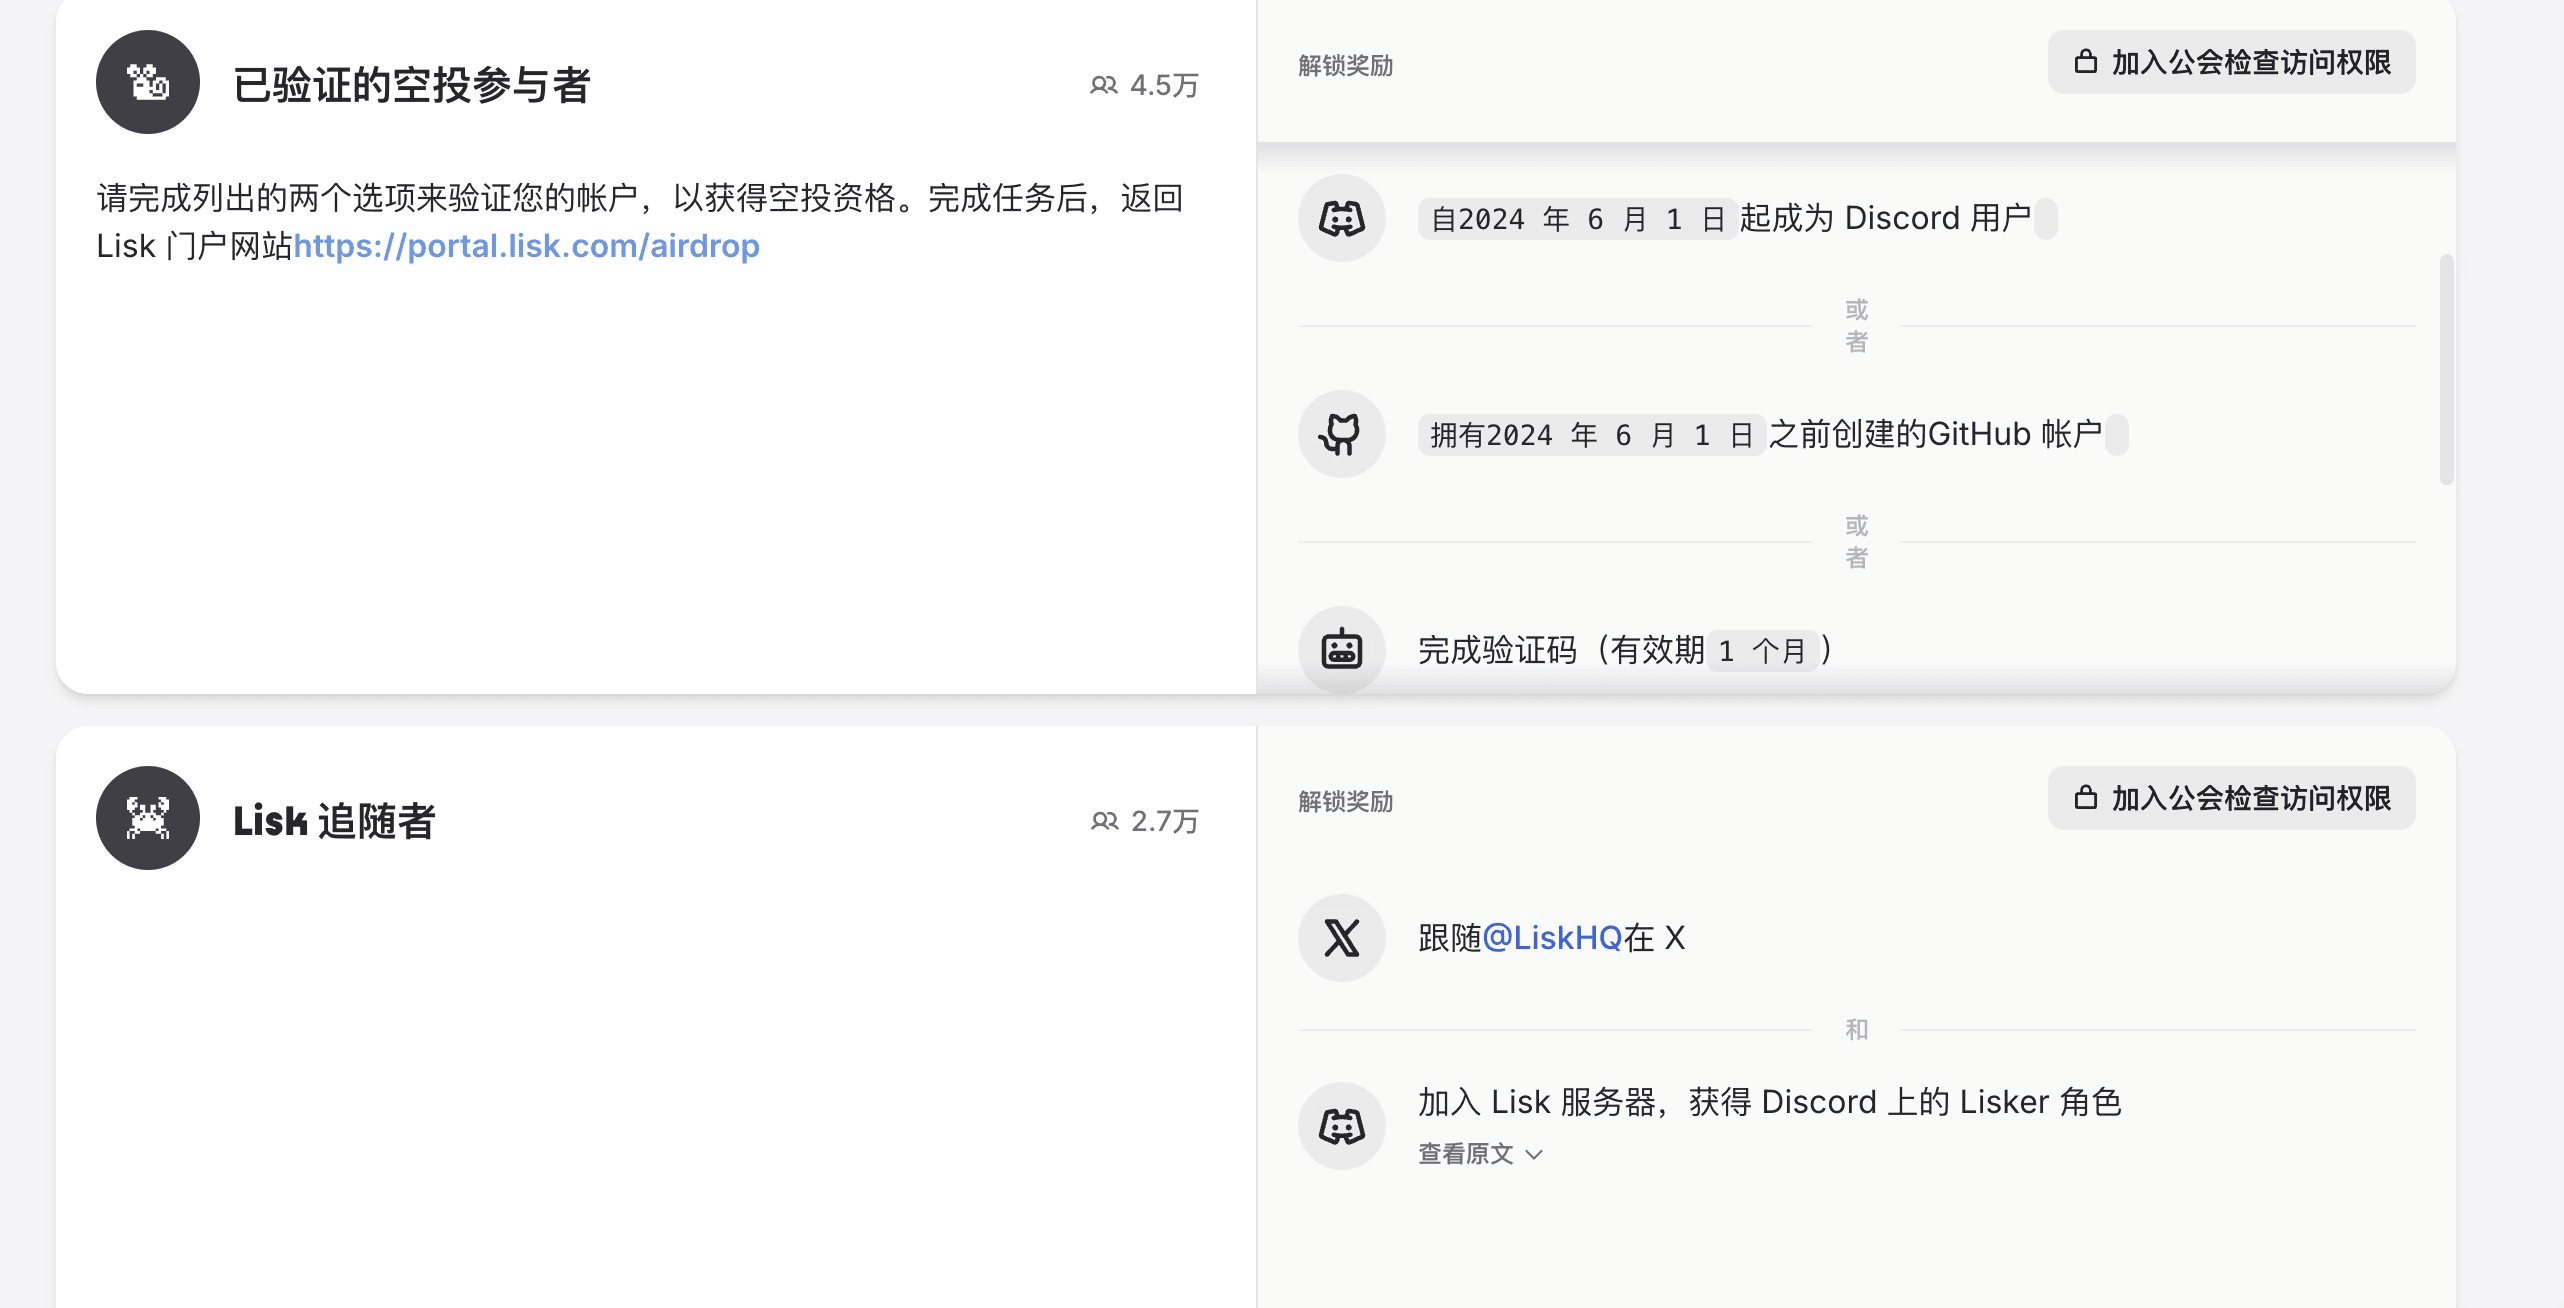Click the Discord icon beside Lisker role
Viewport: 2564px width, 1308px height.
point(1341,1126)
